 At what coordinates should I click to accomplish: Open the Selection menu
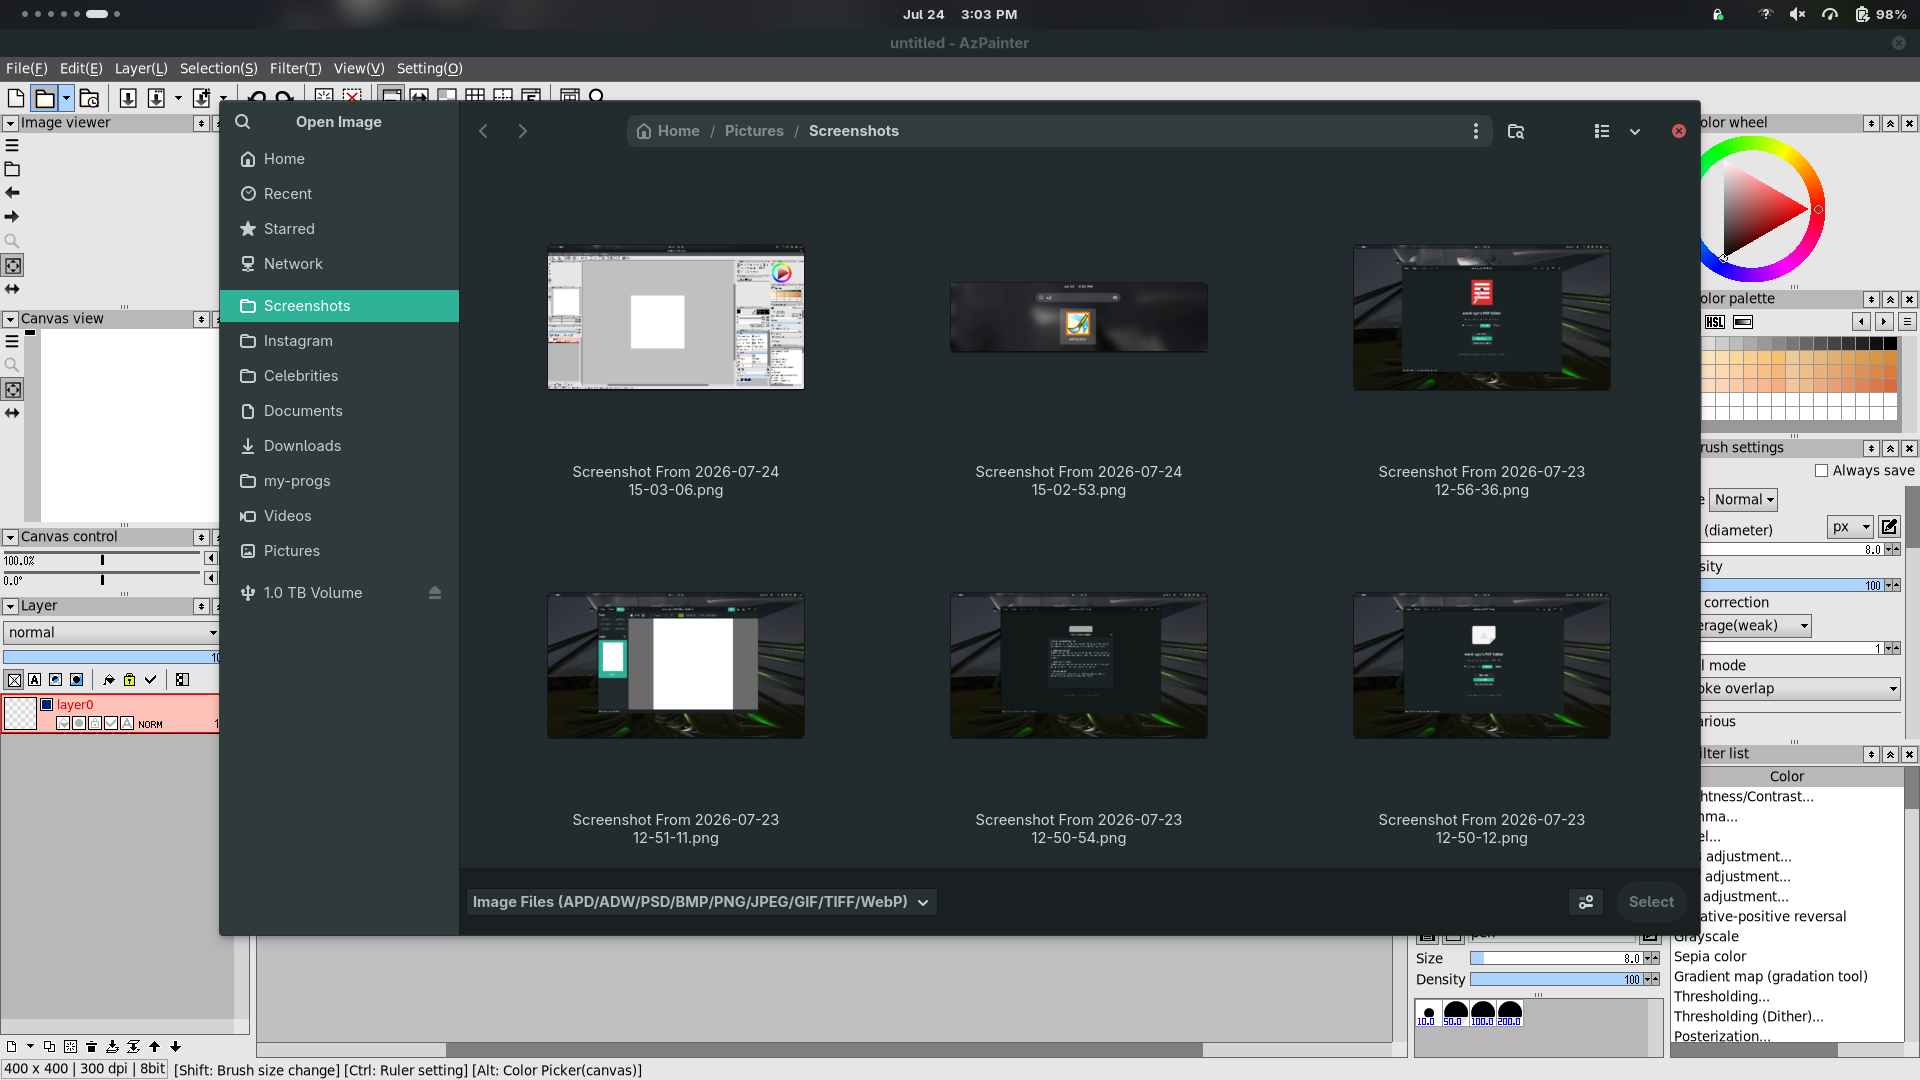coord(219,68)
